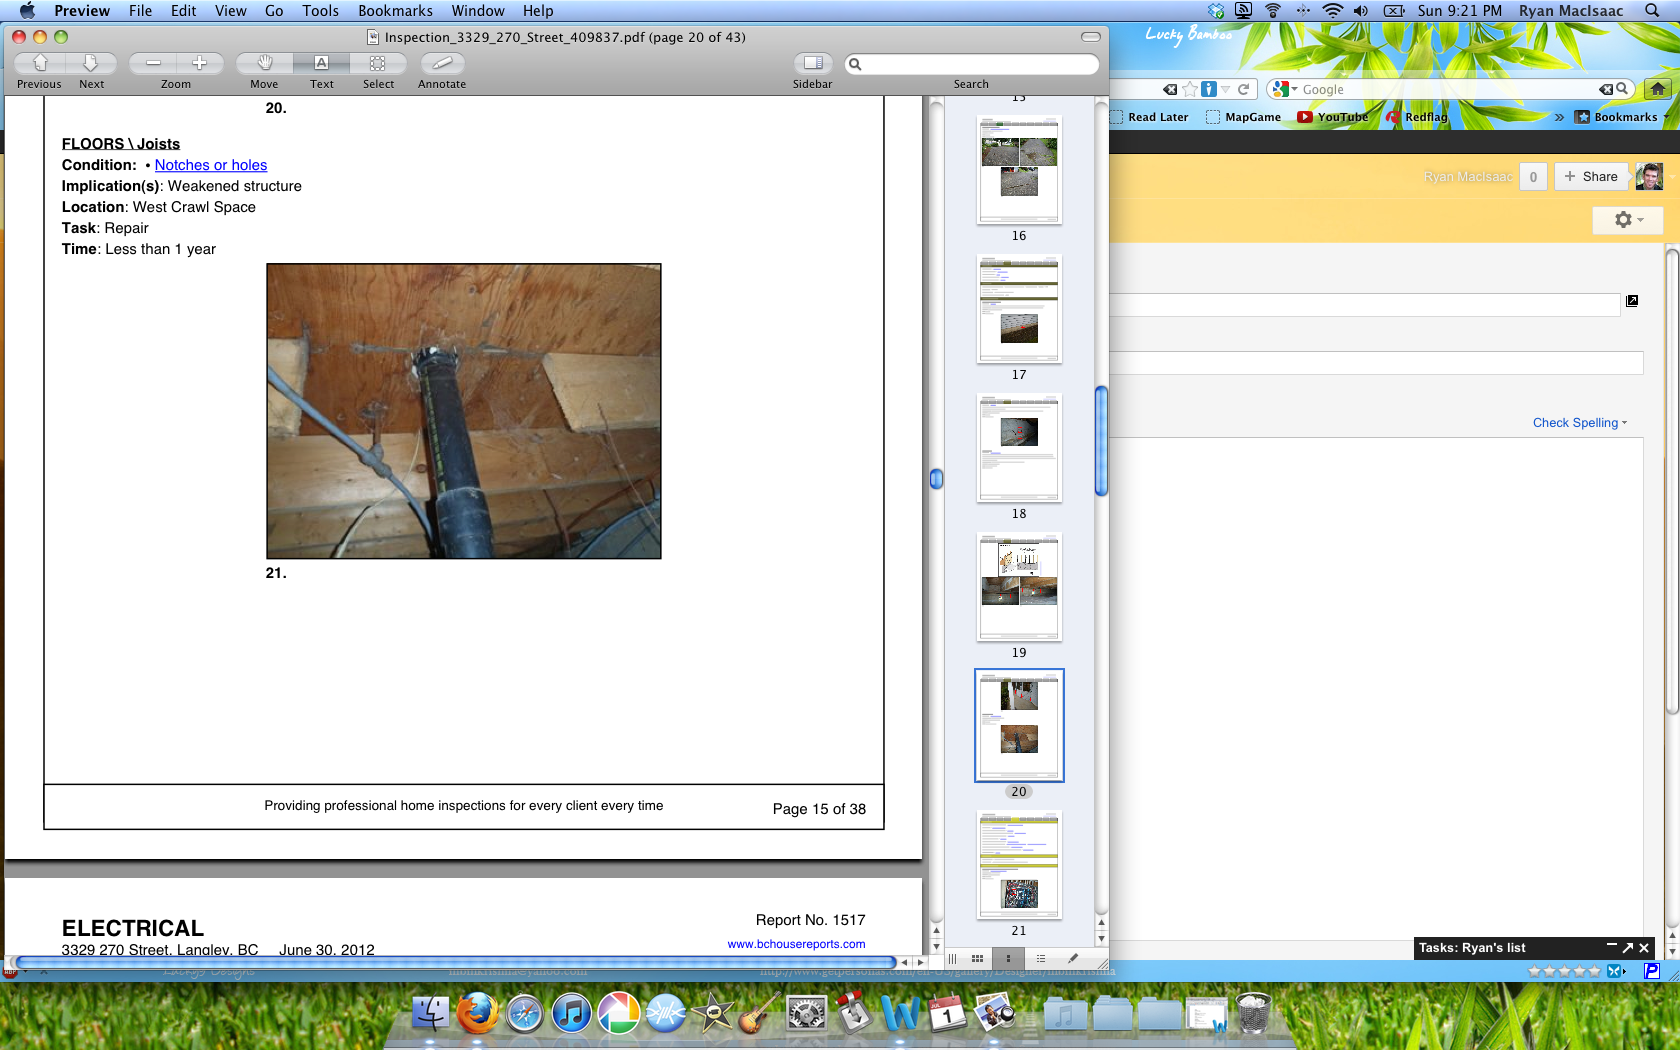
Task: Zoom in with the plus button
Action: pos(199,63)
